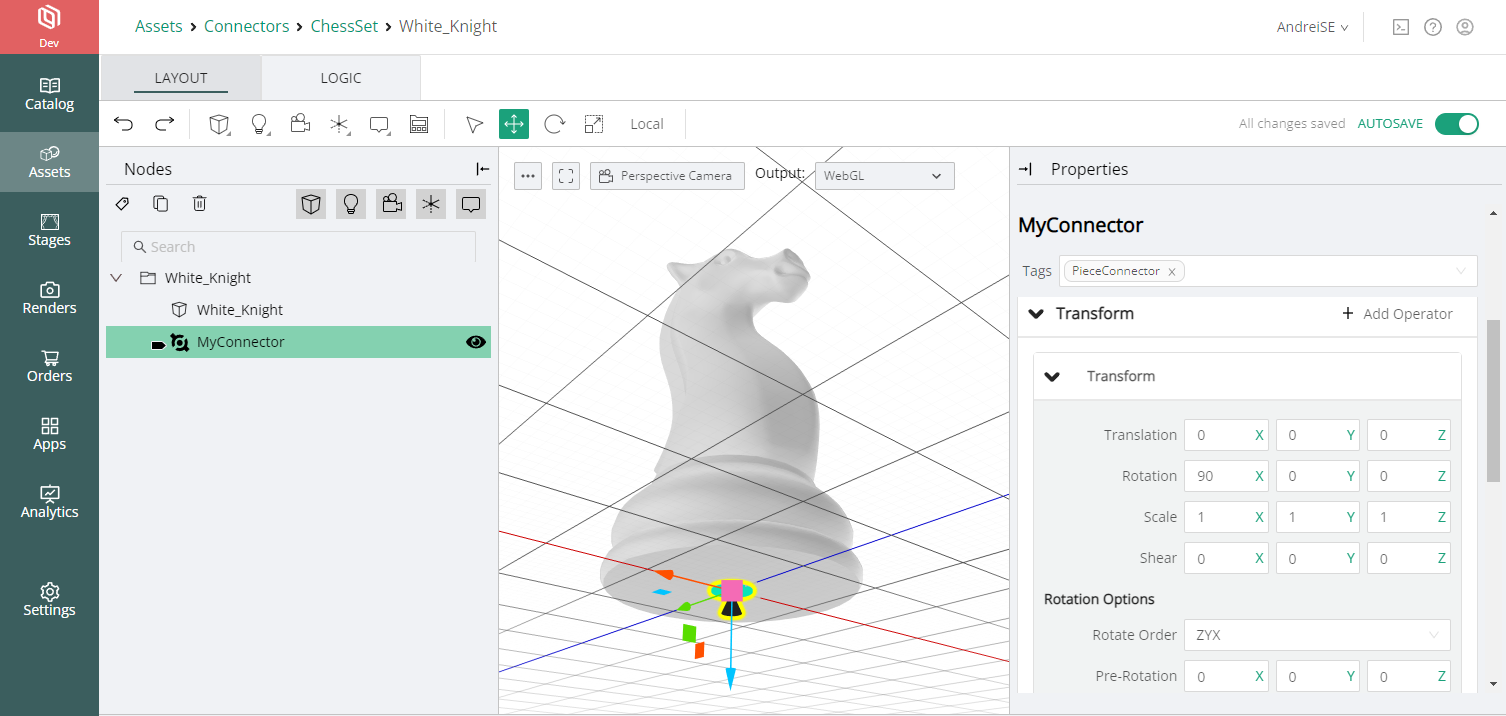Viewport: 1506px width, 716px height.
Task: Delete node with trash icon
Action: click(200, 204)
